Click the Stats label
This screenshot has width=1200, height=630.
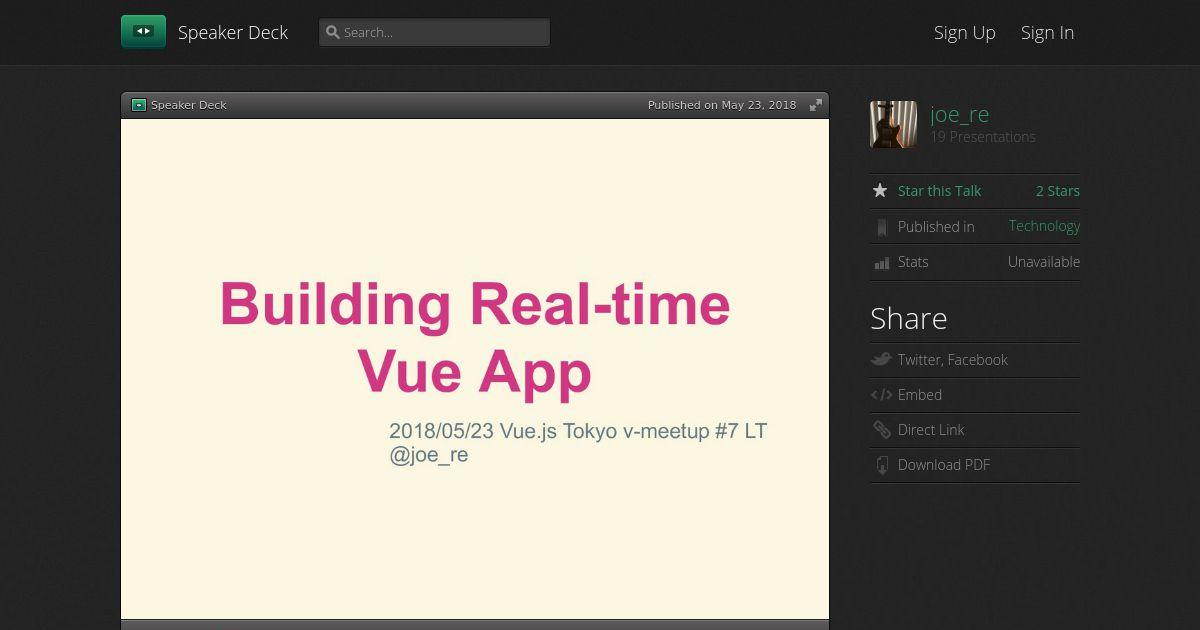click(913, 262)
